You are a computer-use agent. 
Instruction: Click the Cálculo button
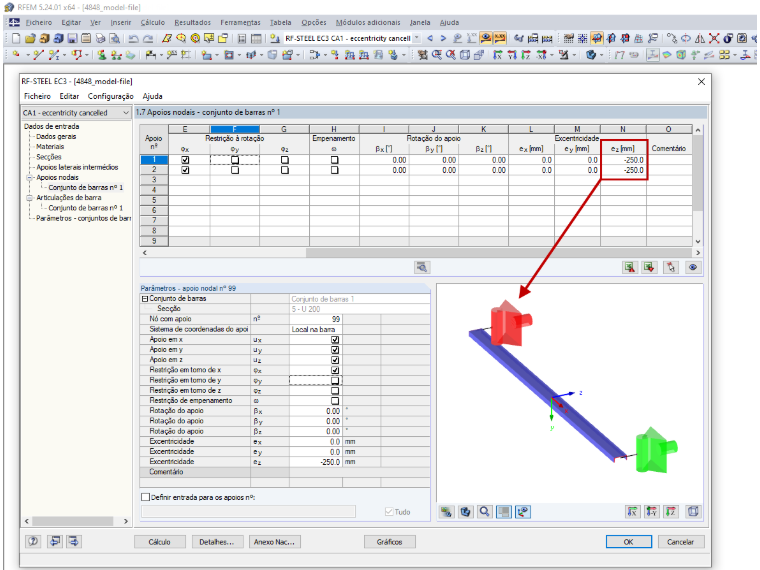159,542
